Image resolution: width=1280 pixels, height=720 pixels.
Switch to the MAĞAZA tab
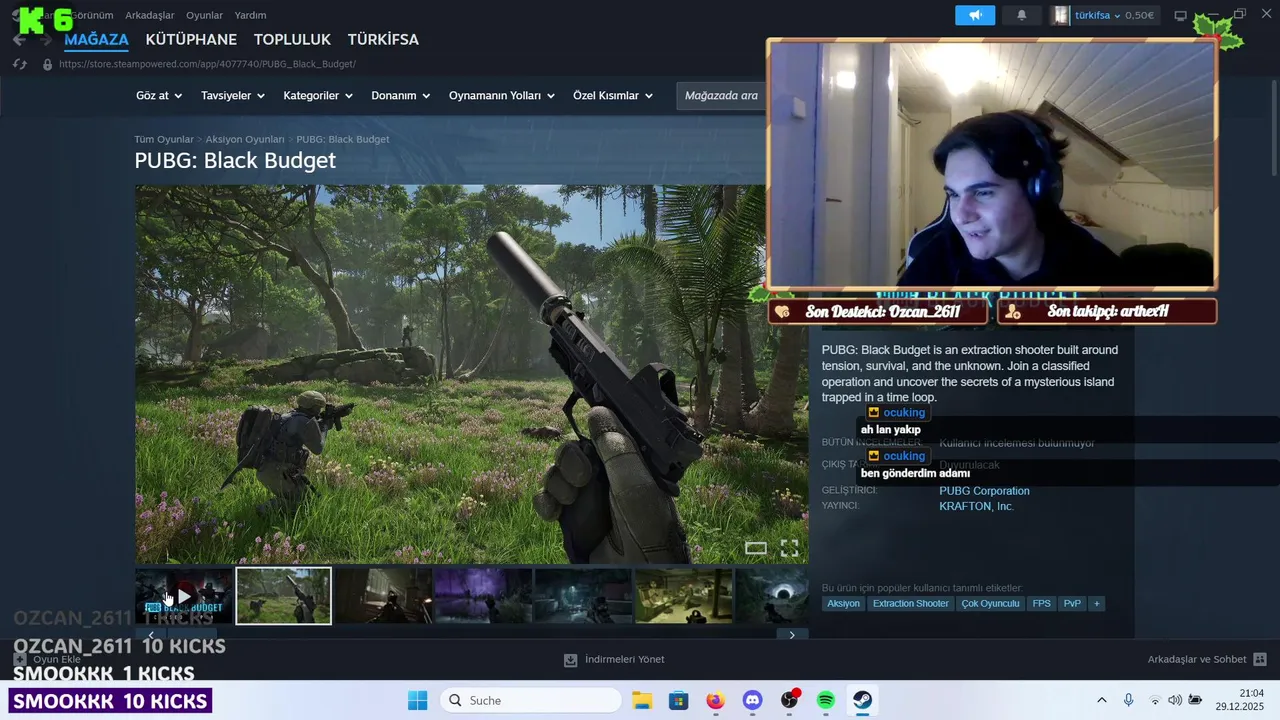tap(97, 40)
